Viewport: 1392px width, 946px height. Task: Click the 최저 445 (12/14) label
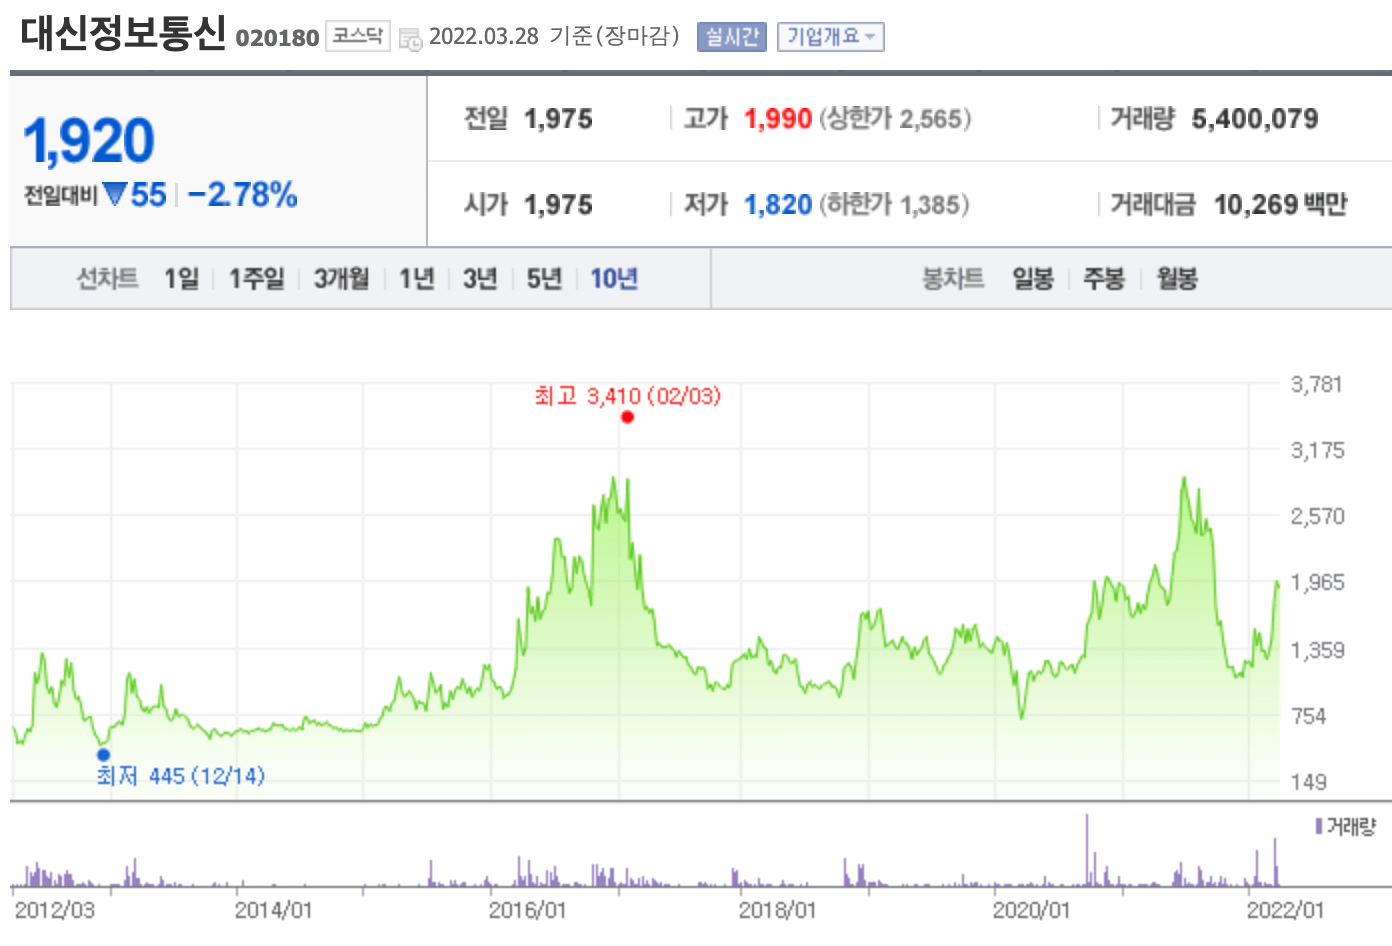click(x=181, y=776)
